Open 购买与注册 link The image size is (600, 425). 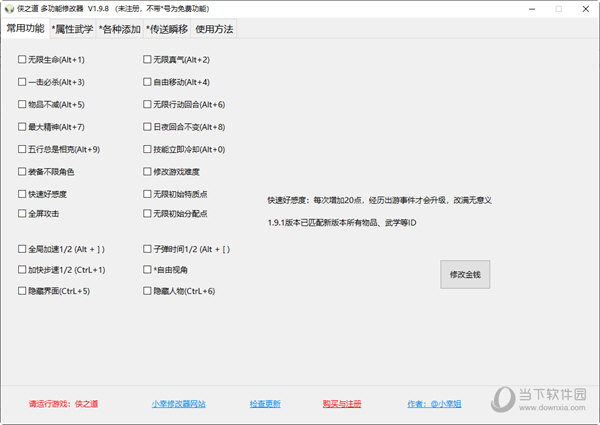click(342, 404)
